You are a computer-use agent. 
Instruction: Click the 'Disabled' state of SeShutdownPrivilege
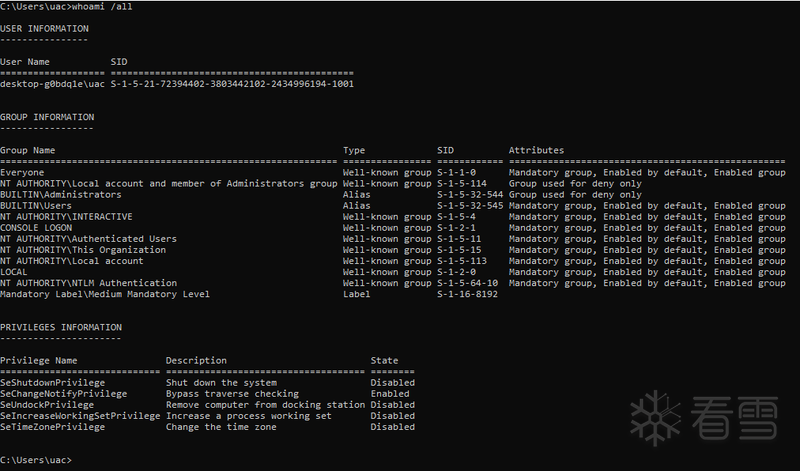tap(393, 383)
